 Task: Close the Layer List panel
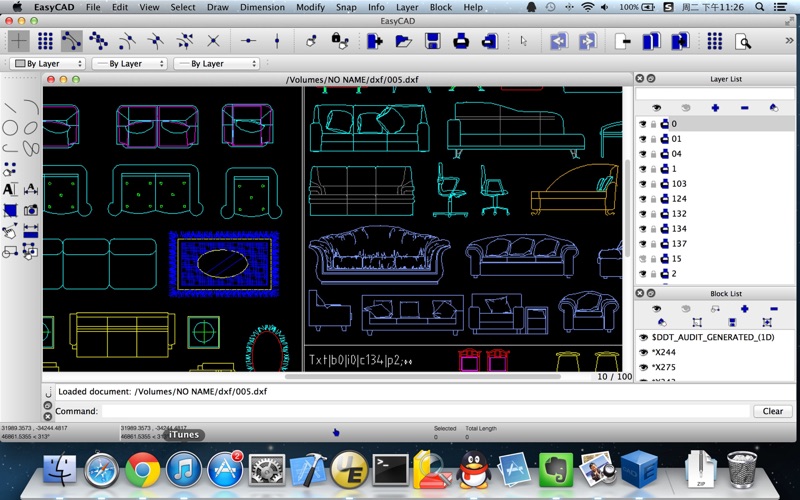639,79
